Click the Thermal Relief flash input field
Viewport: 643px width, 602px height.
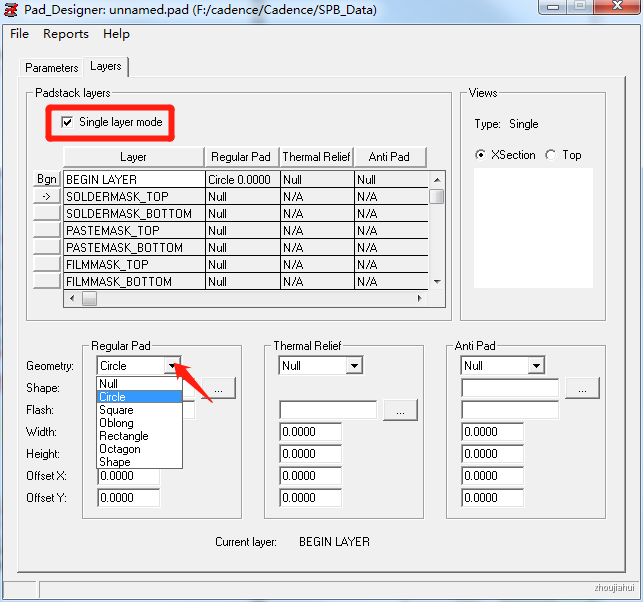(328, 410)
